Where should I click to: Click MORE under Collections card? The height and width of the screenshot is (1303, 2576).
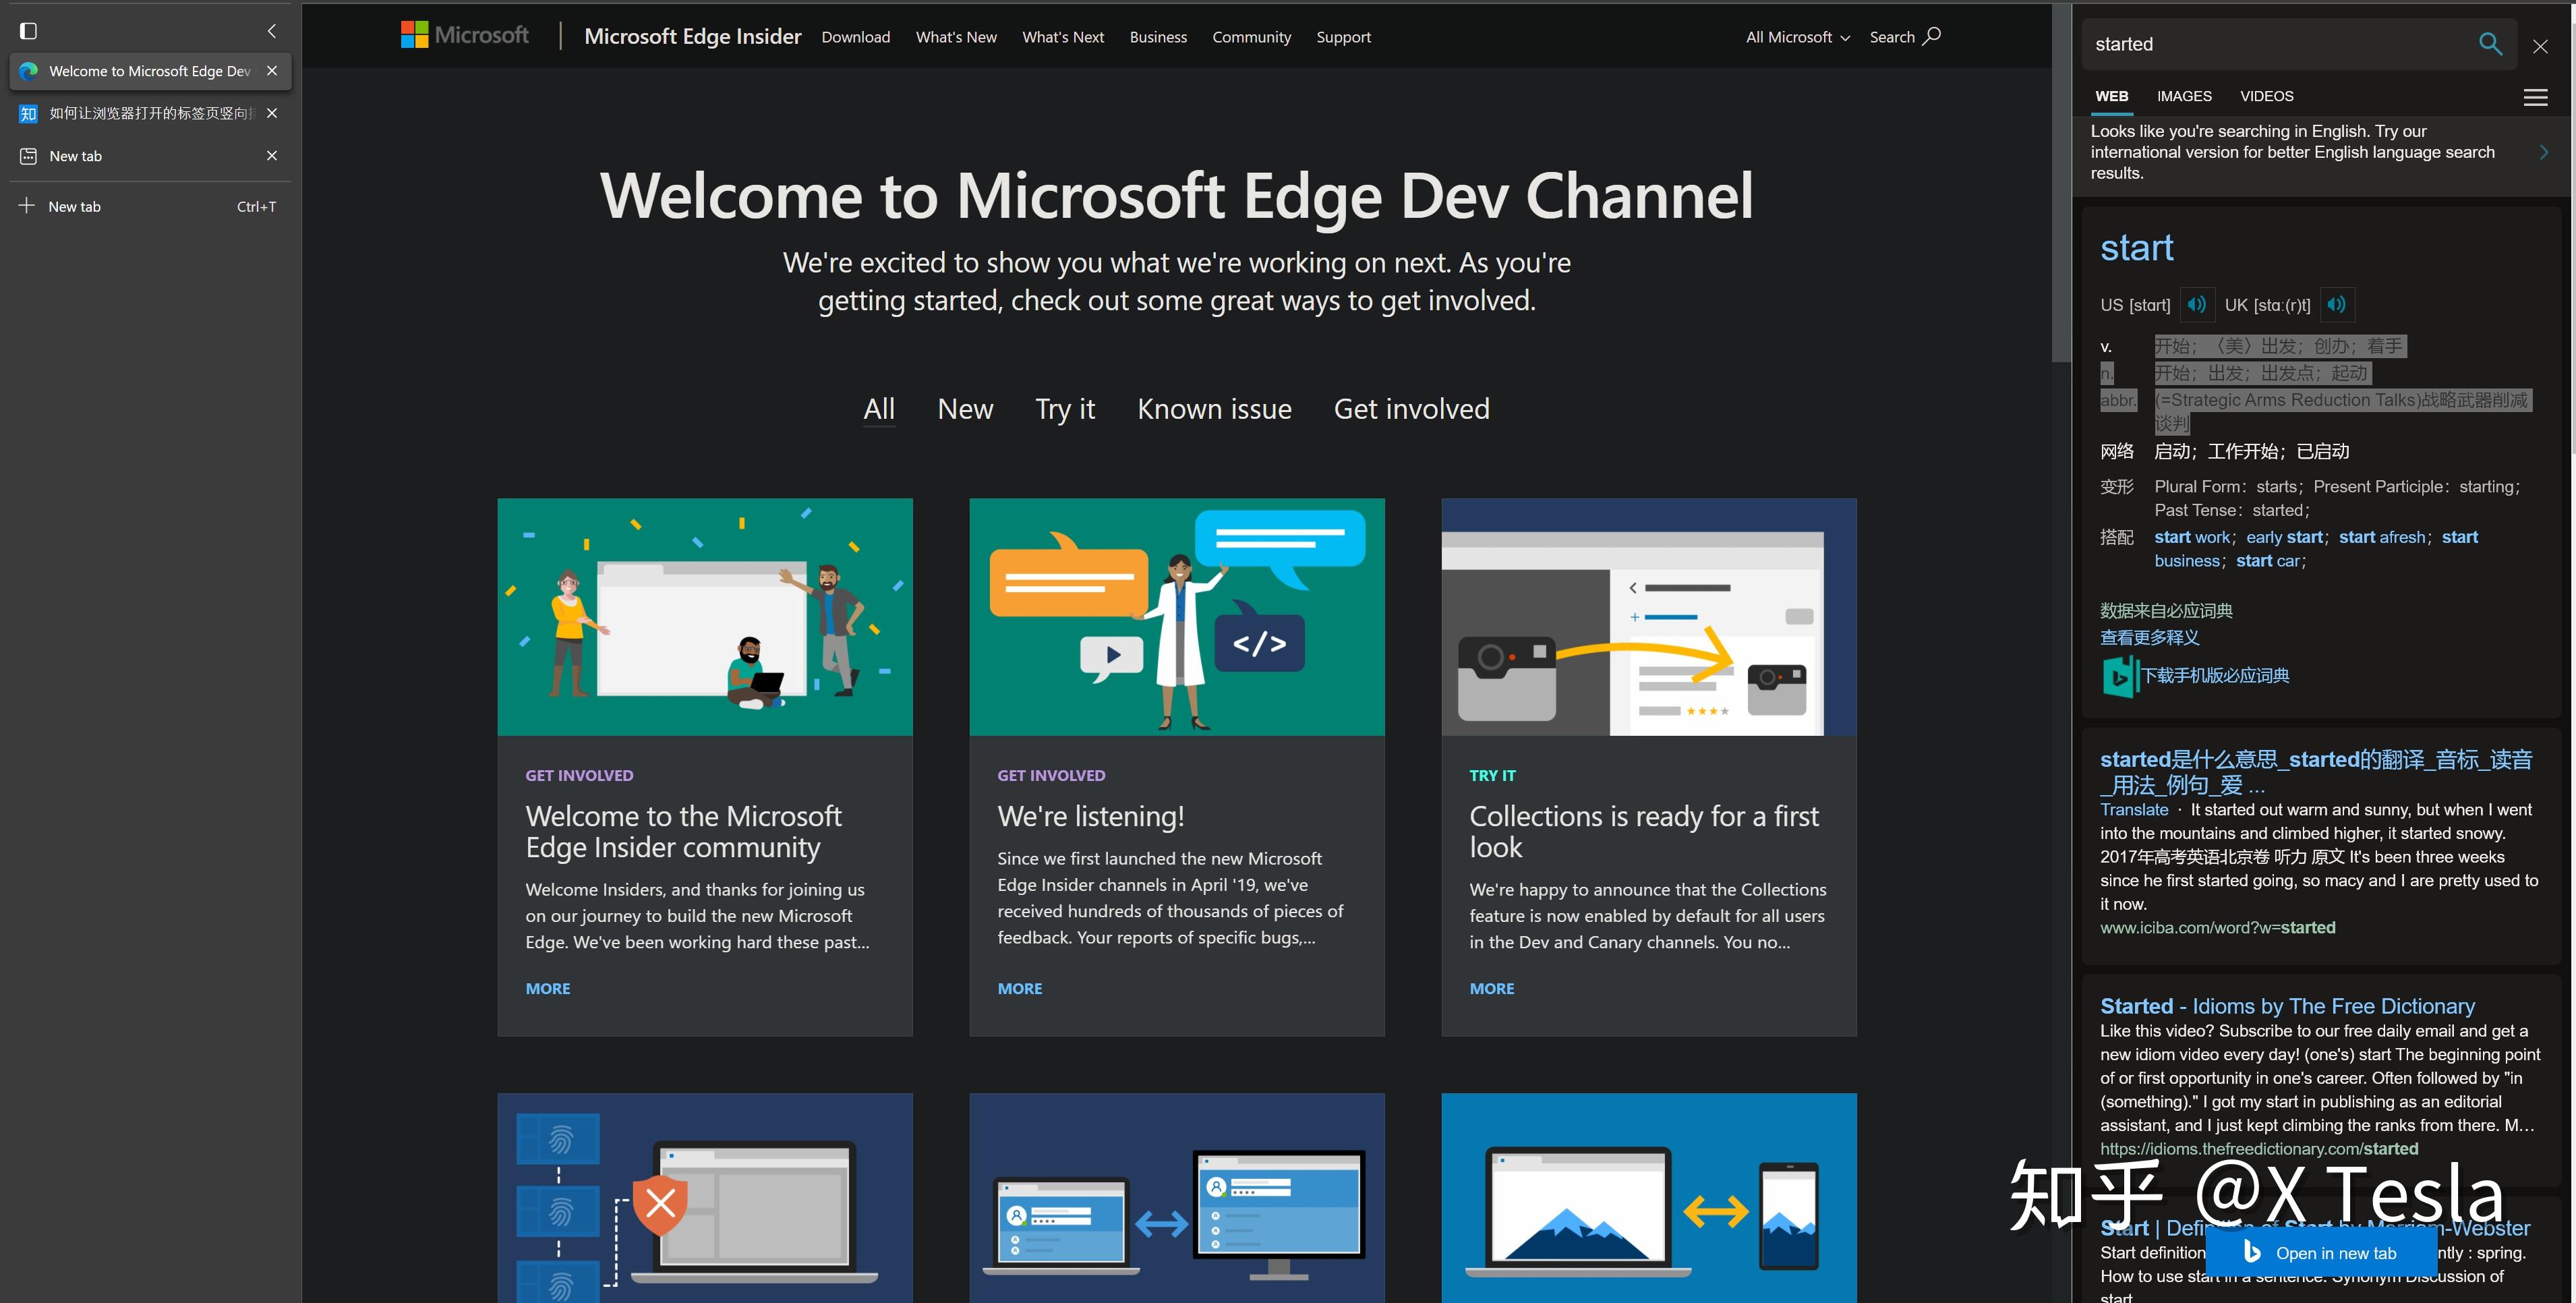click(1492, 988)
